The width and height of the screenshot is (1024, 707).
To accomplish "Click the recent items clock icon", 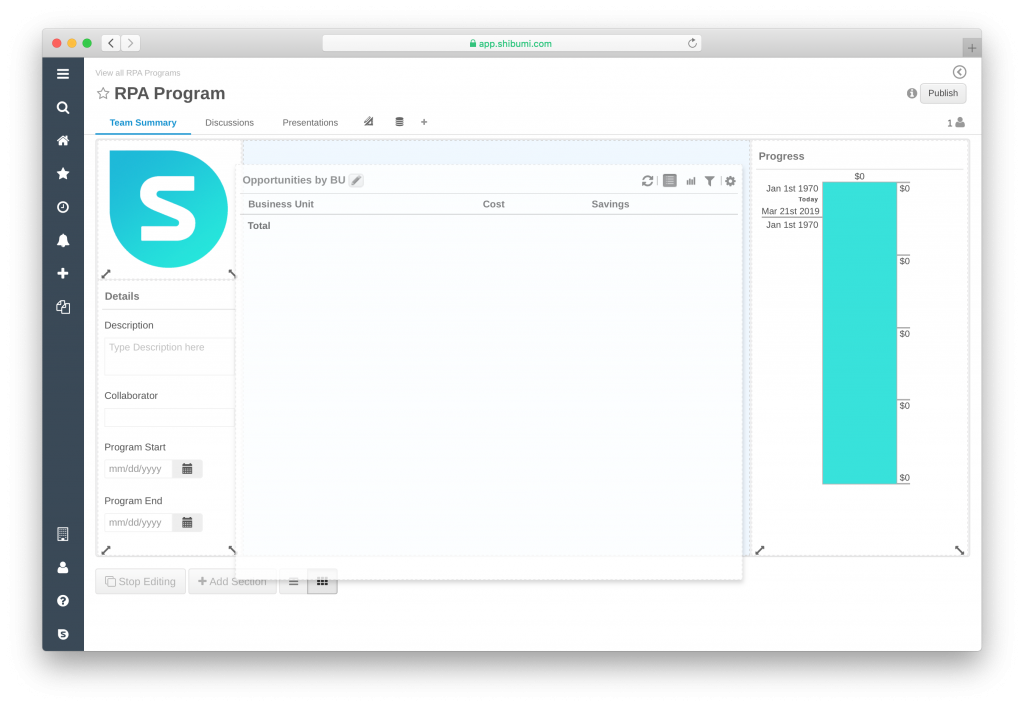I will pos(63,207).
